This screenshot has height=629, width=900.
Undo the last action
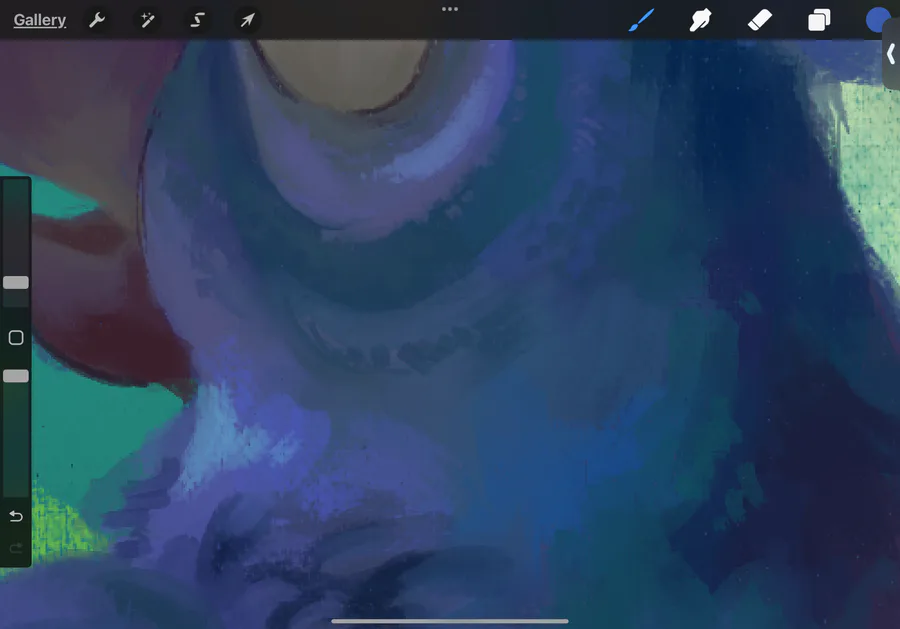pos(16,517)
